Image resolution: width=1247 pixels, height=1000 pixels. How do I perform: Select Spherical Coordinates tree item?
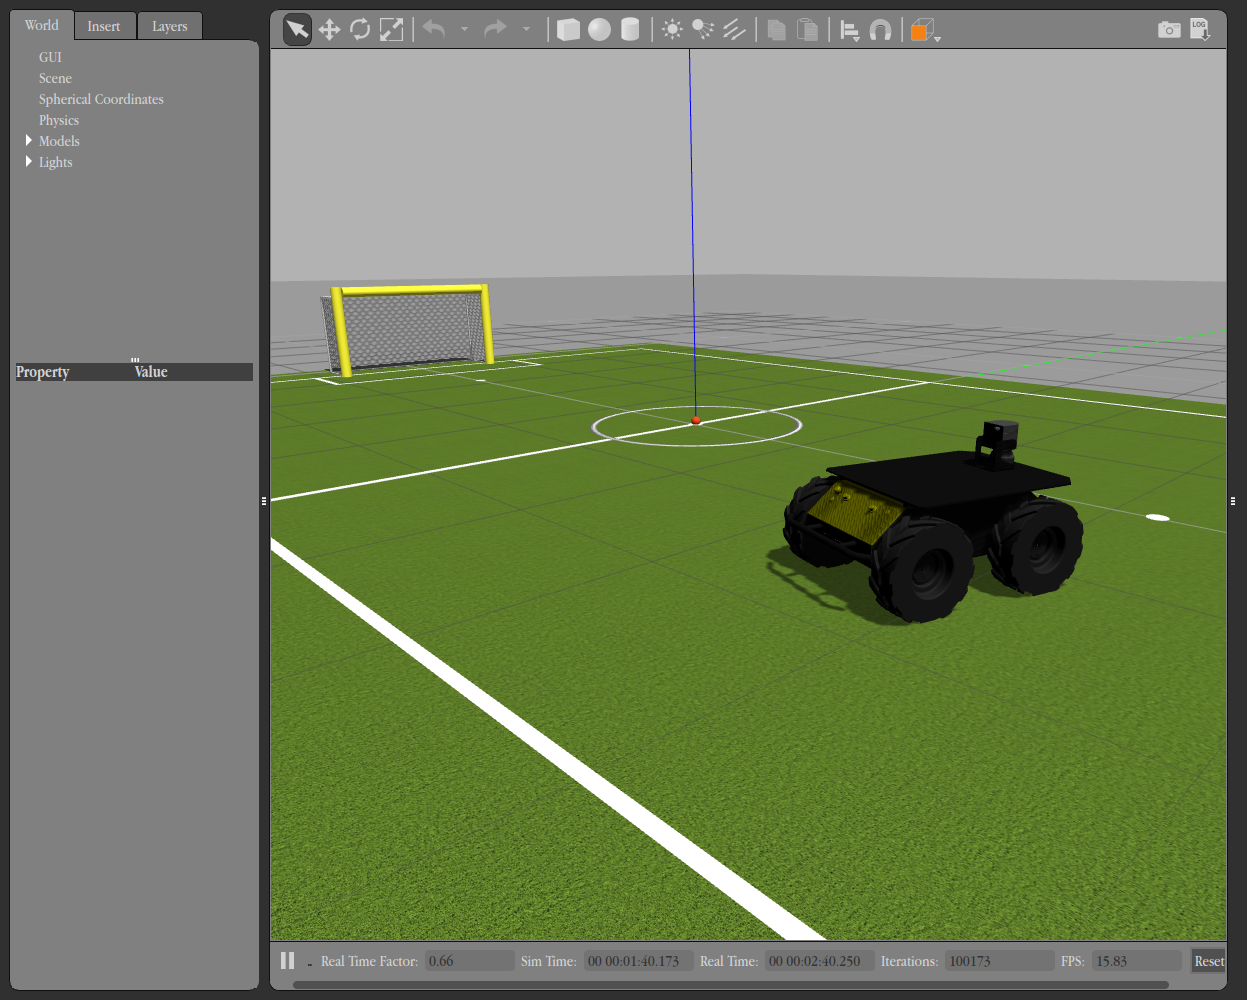tap(101, 99)
